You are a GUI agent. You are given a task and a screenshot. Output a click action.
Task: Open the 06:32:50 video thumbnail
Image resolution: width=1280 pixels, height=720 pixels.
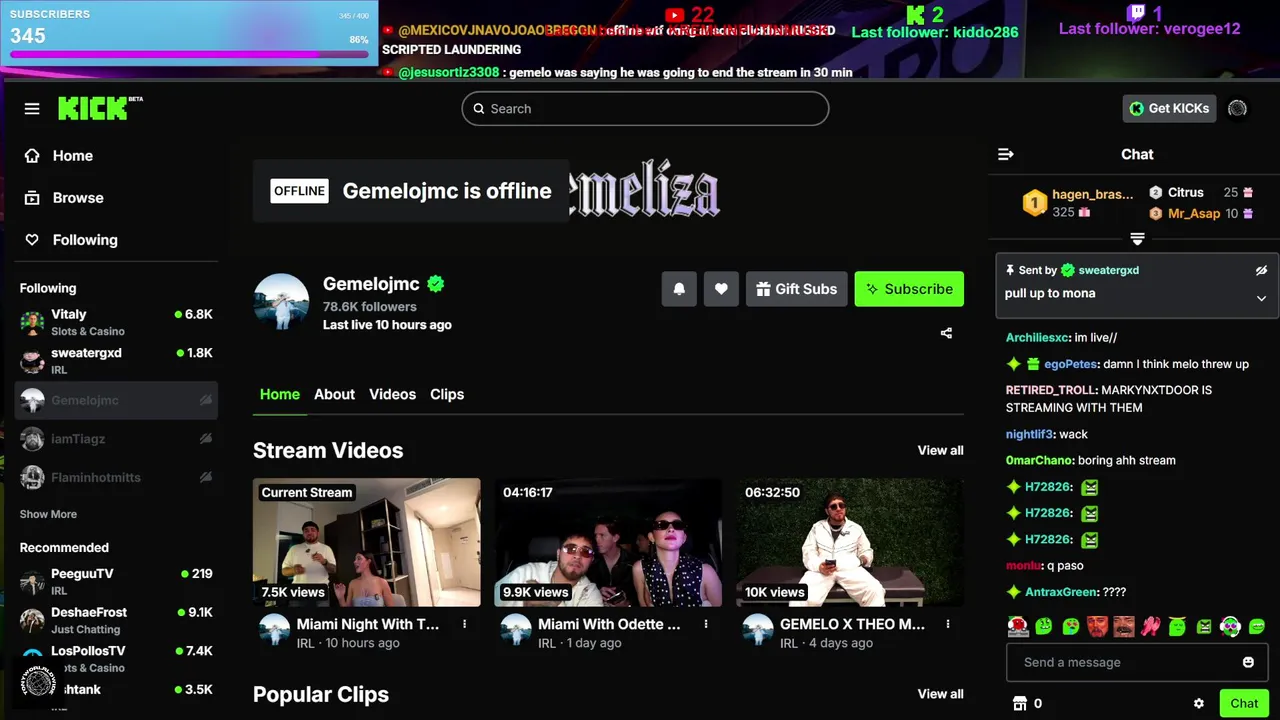[850, 542]
